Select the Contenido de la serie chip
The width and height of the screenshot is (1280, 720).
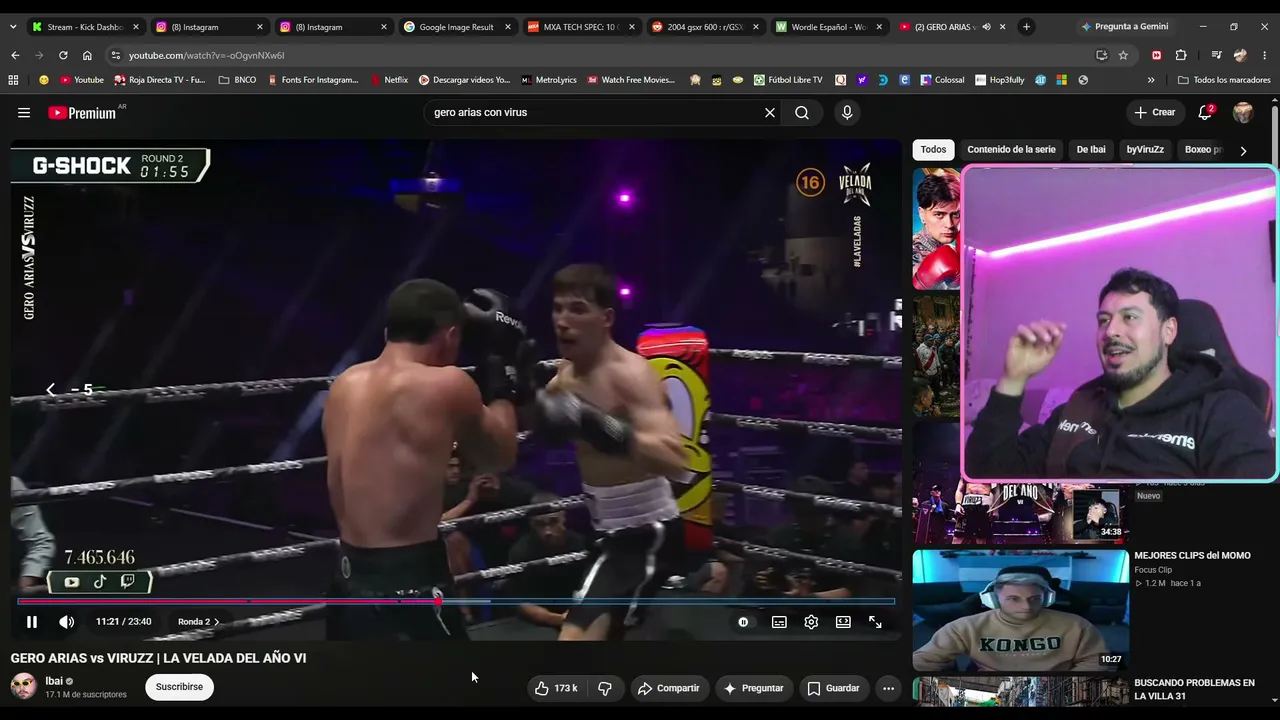[x=1011, y=150]
